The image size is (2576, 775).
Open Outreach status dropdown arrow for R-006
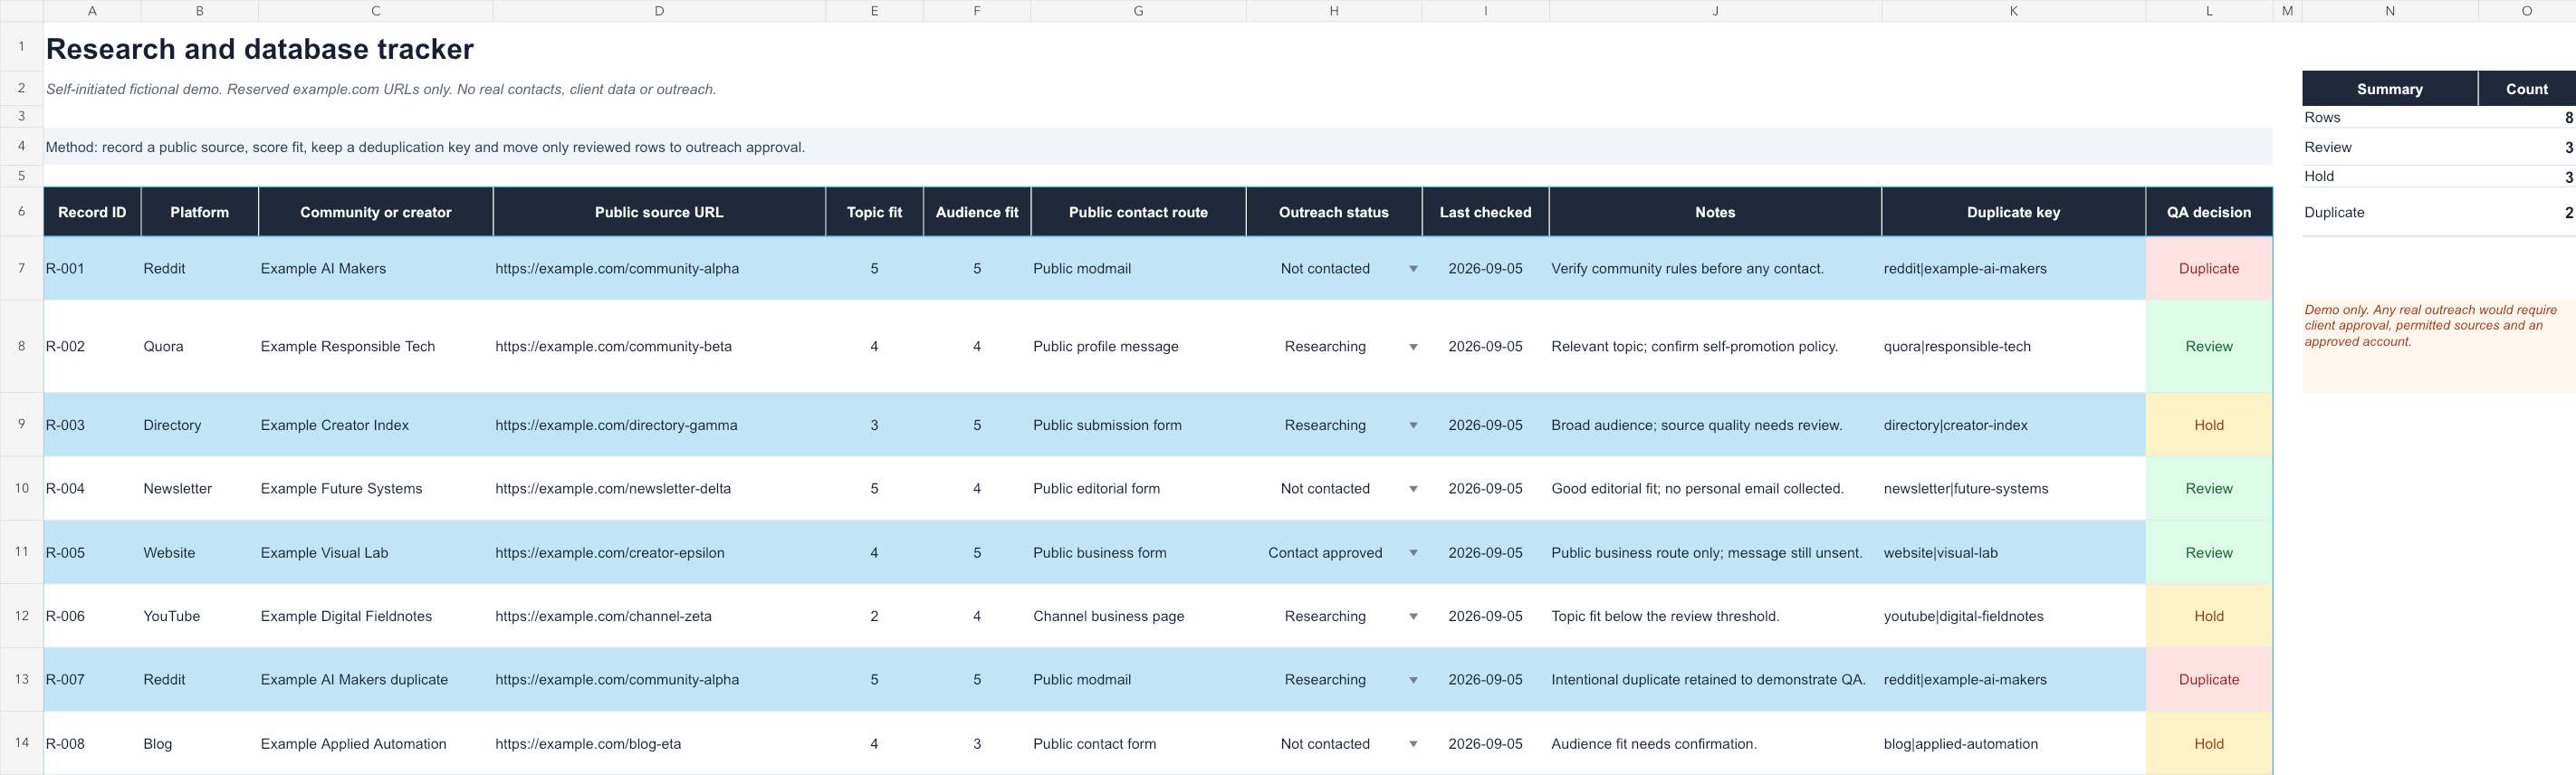[1413, 617]
